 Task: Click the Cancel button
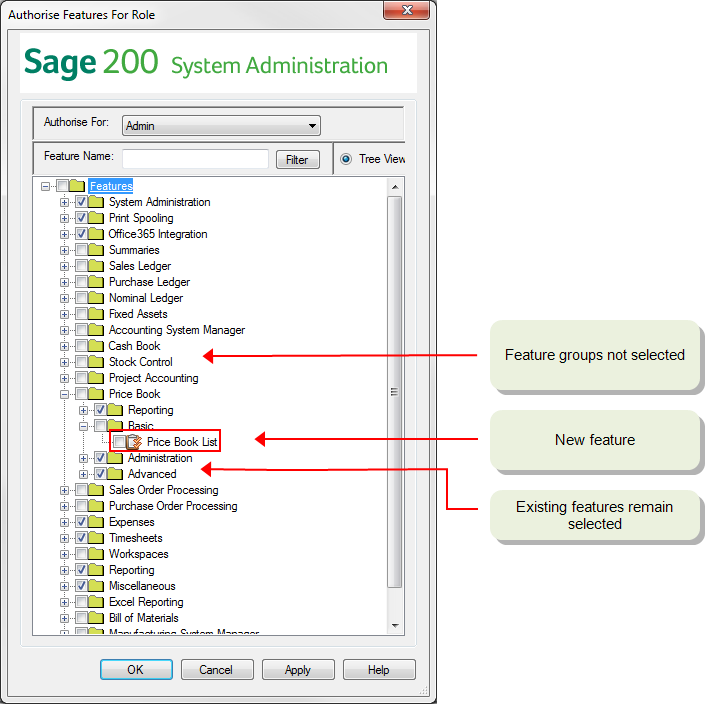click(217, 669)
